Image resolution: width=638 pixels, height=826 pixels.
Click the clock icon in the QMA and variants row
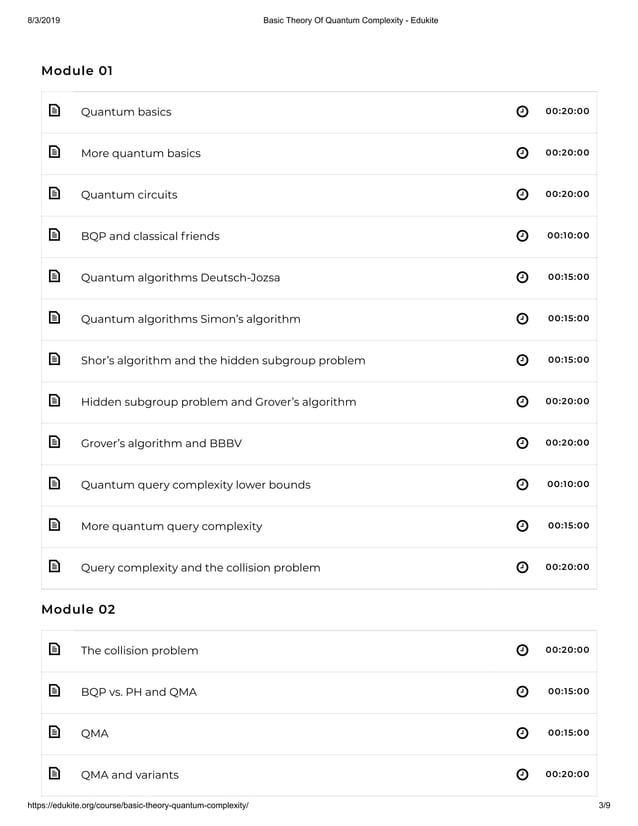[522, 775]
